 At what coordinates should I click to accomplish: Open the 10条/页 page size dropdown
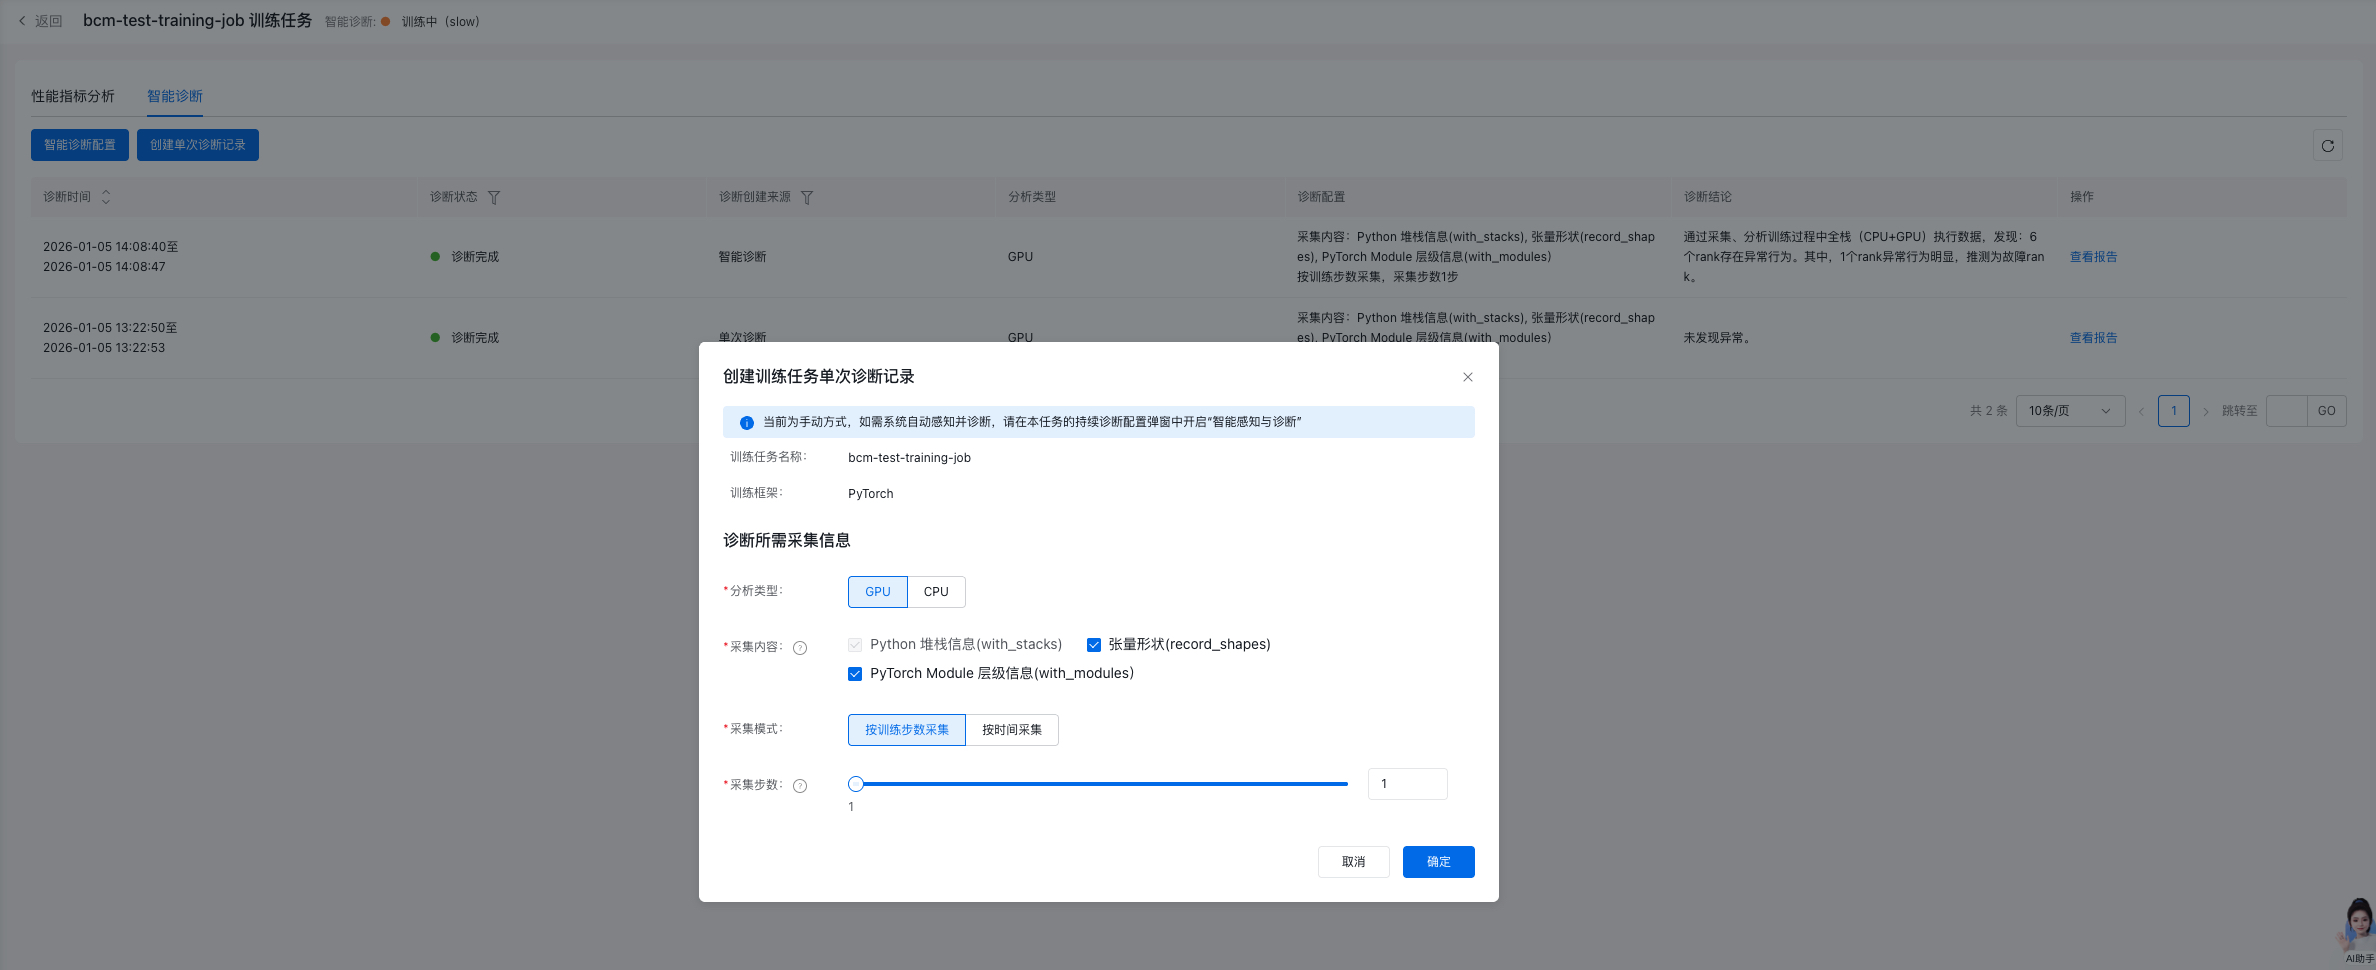point(2070,410)
